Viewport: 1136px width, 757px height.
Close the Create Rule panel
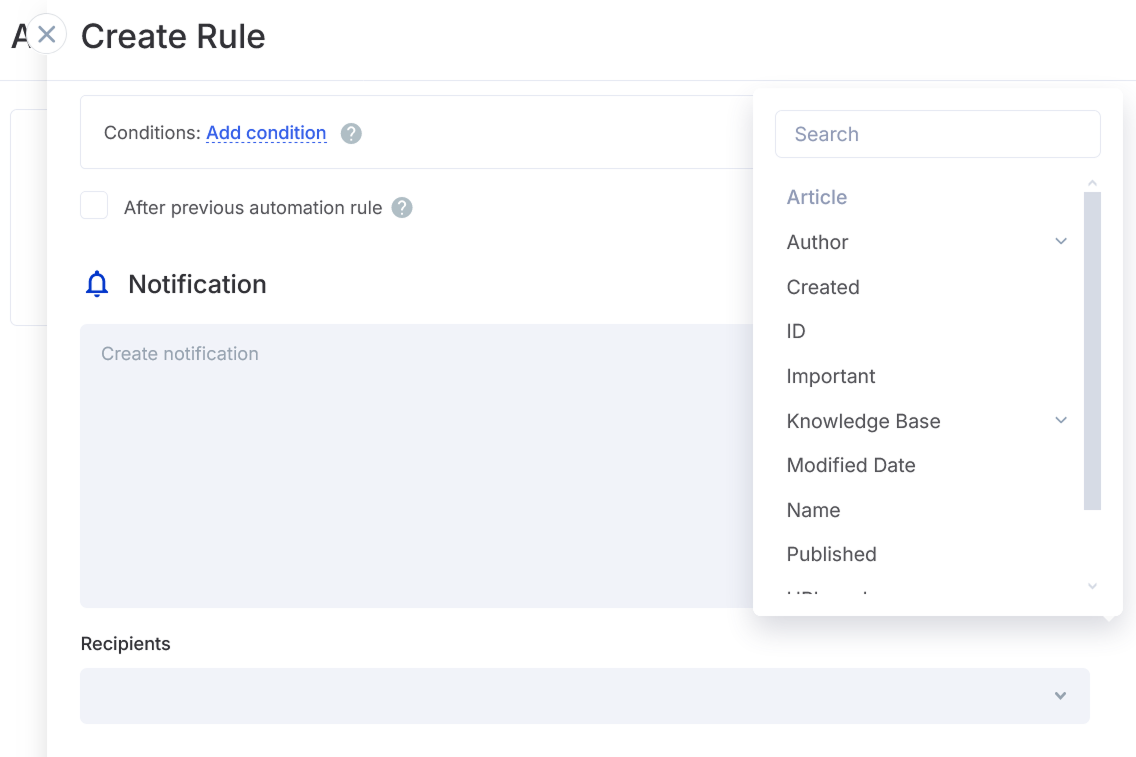pyautogui.click(x=46, y=35)
